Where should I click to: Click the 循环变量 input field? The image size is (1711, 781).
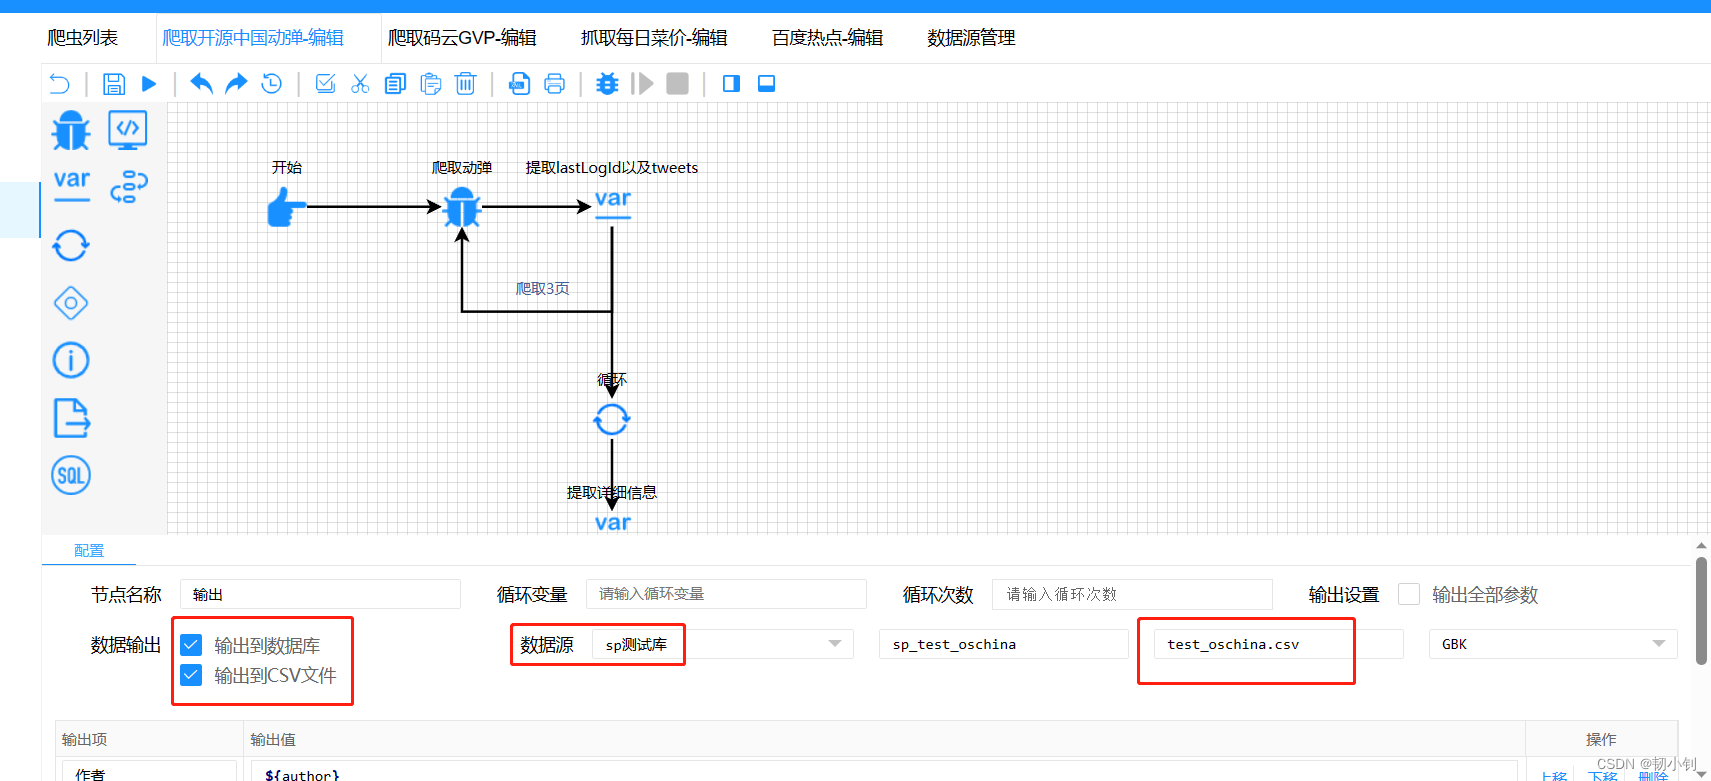(726, 594)
